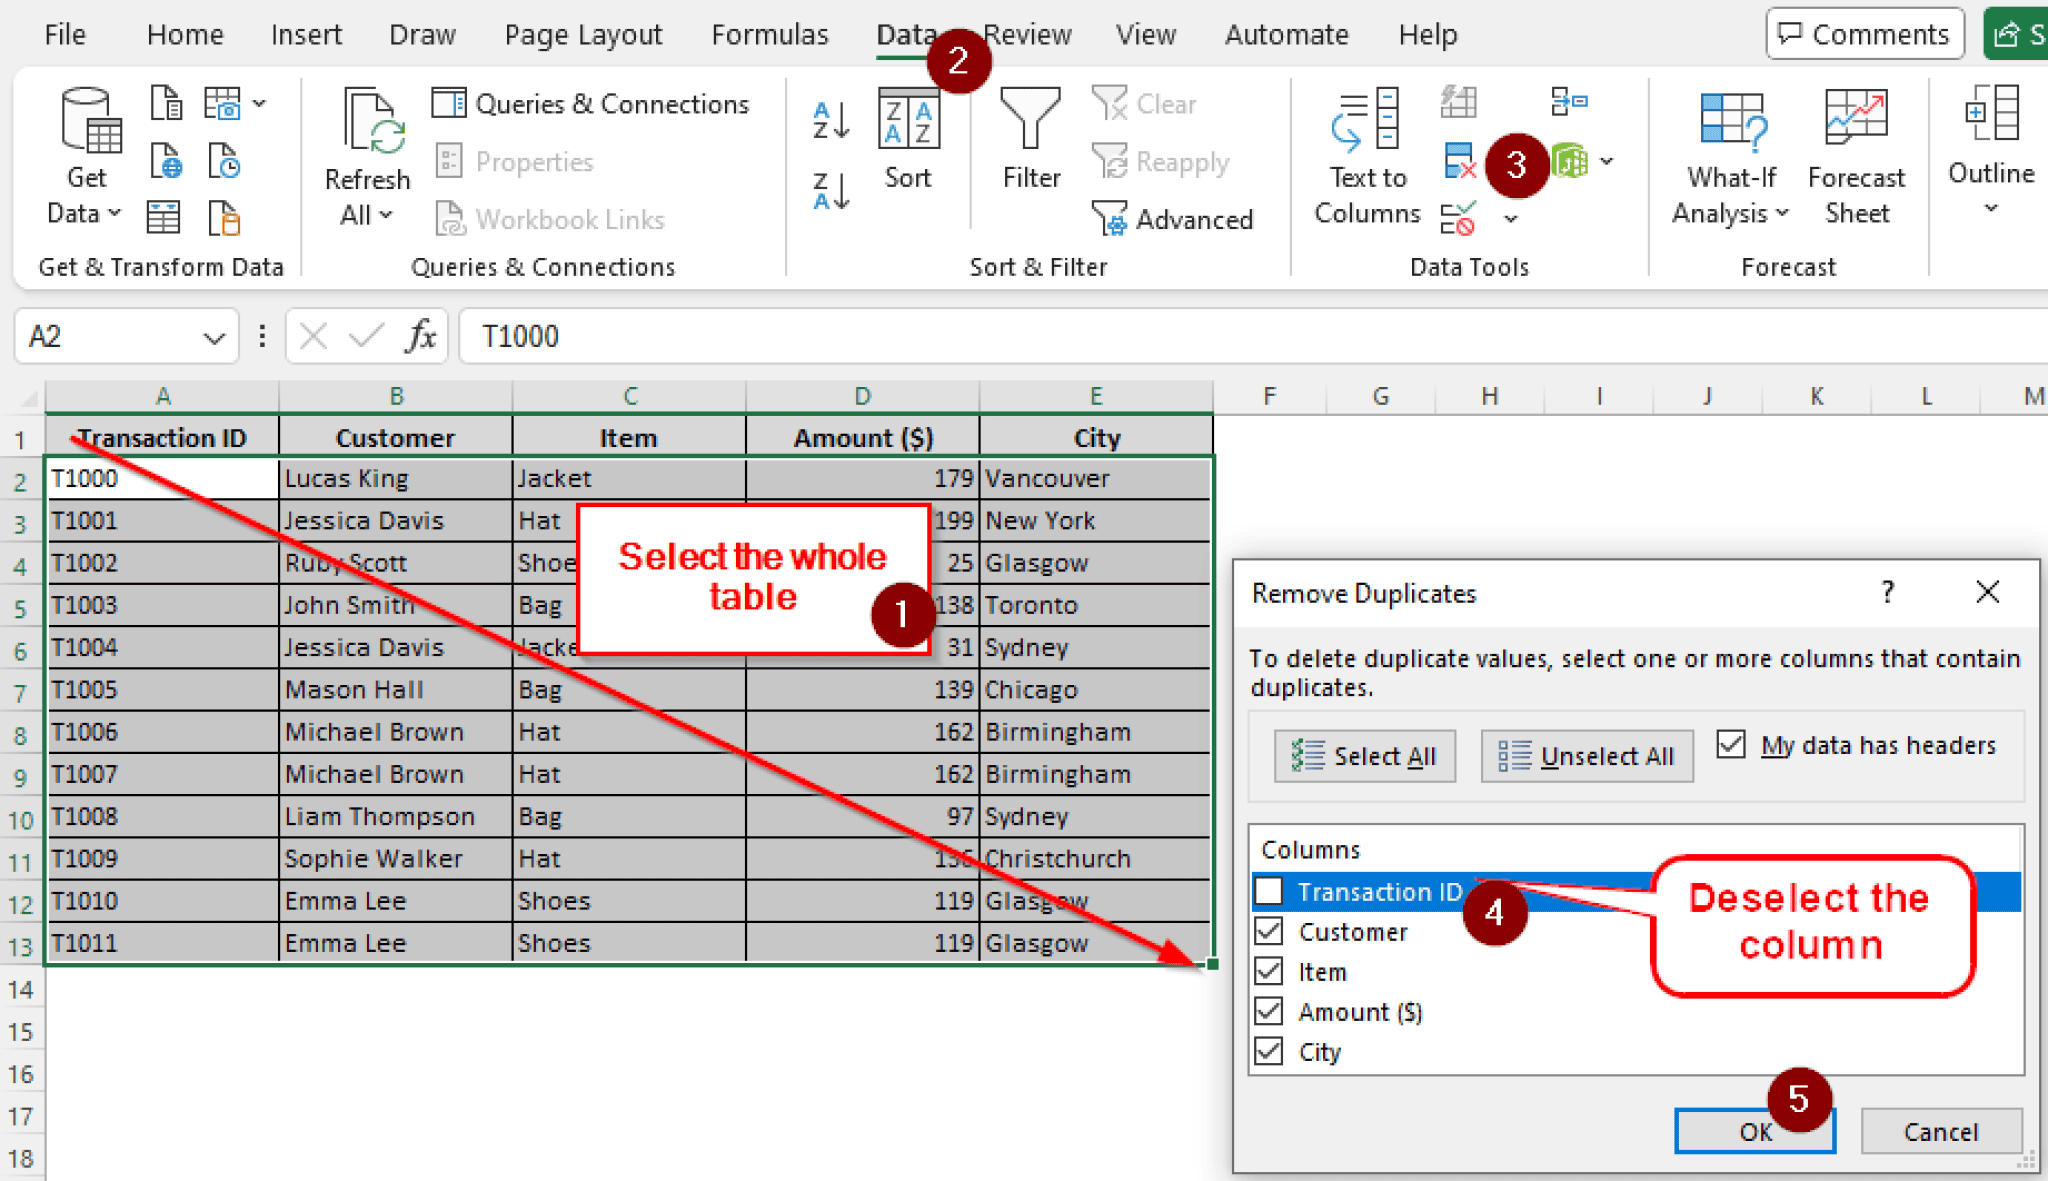Switch to the Formulas tab
The width and height of the screenshot is (2048, 1181).
pos(770,33)
